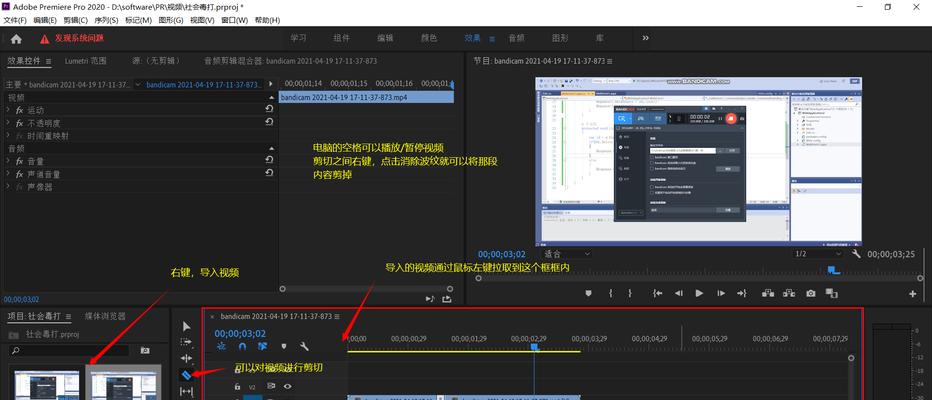Switch to the Lumetri 范围 tab

86,61
